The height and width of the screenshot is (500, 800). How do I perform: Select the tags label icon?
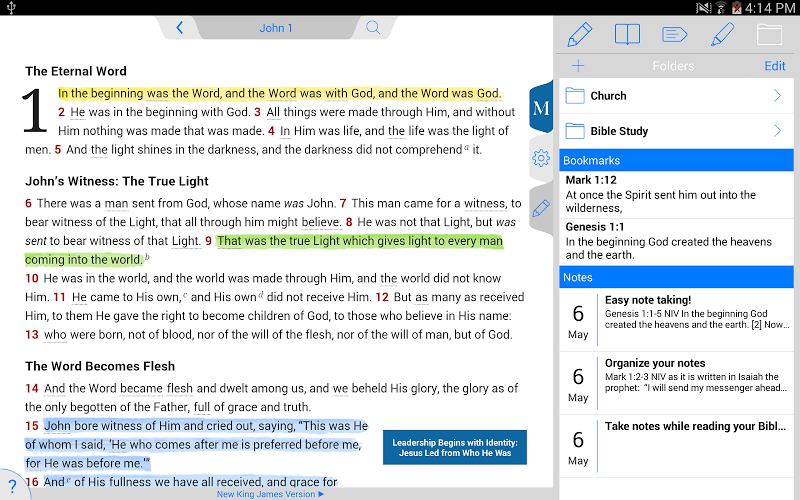click(x=674, y=35)
